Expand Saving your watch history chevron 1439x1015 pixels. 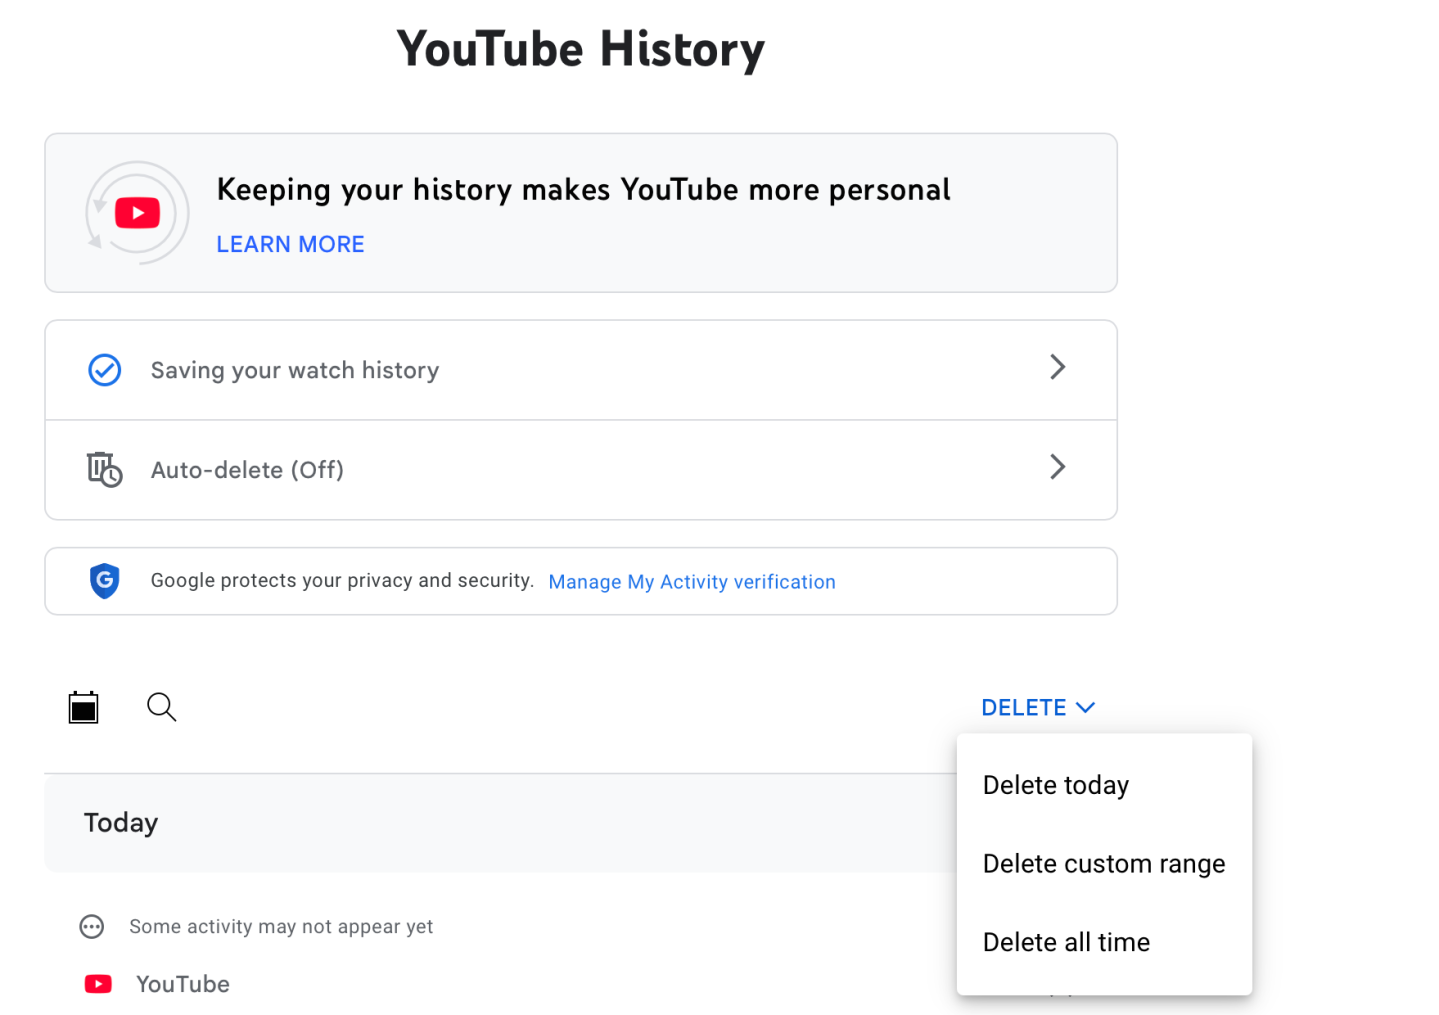tap(1057, 367)
